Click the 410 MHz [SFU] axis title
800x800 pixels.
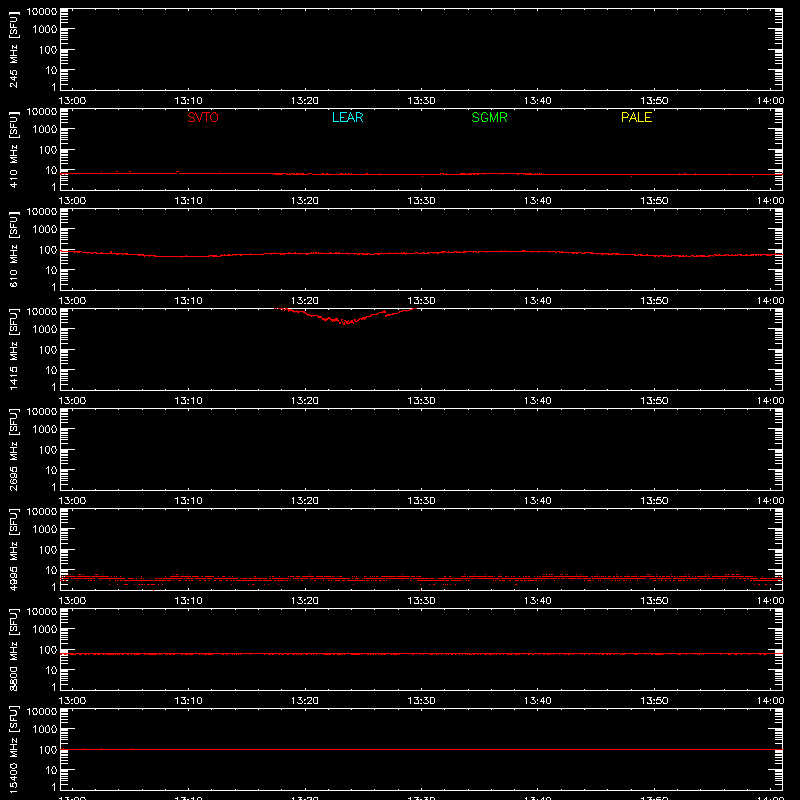14,149
